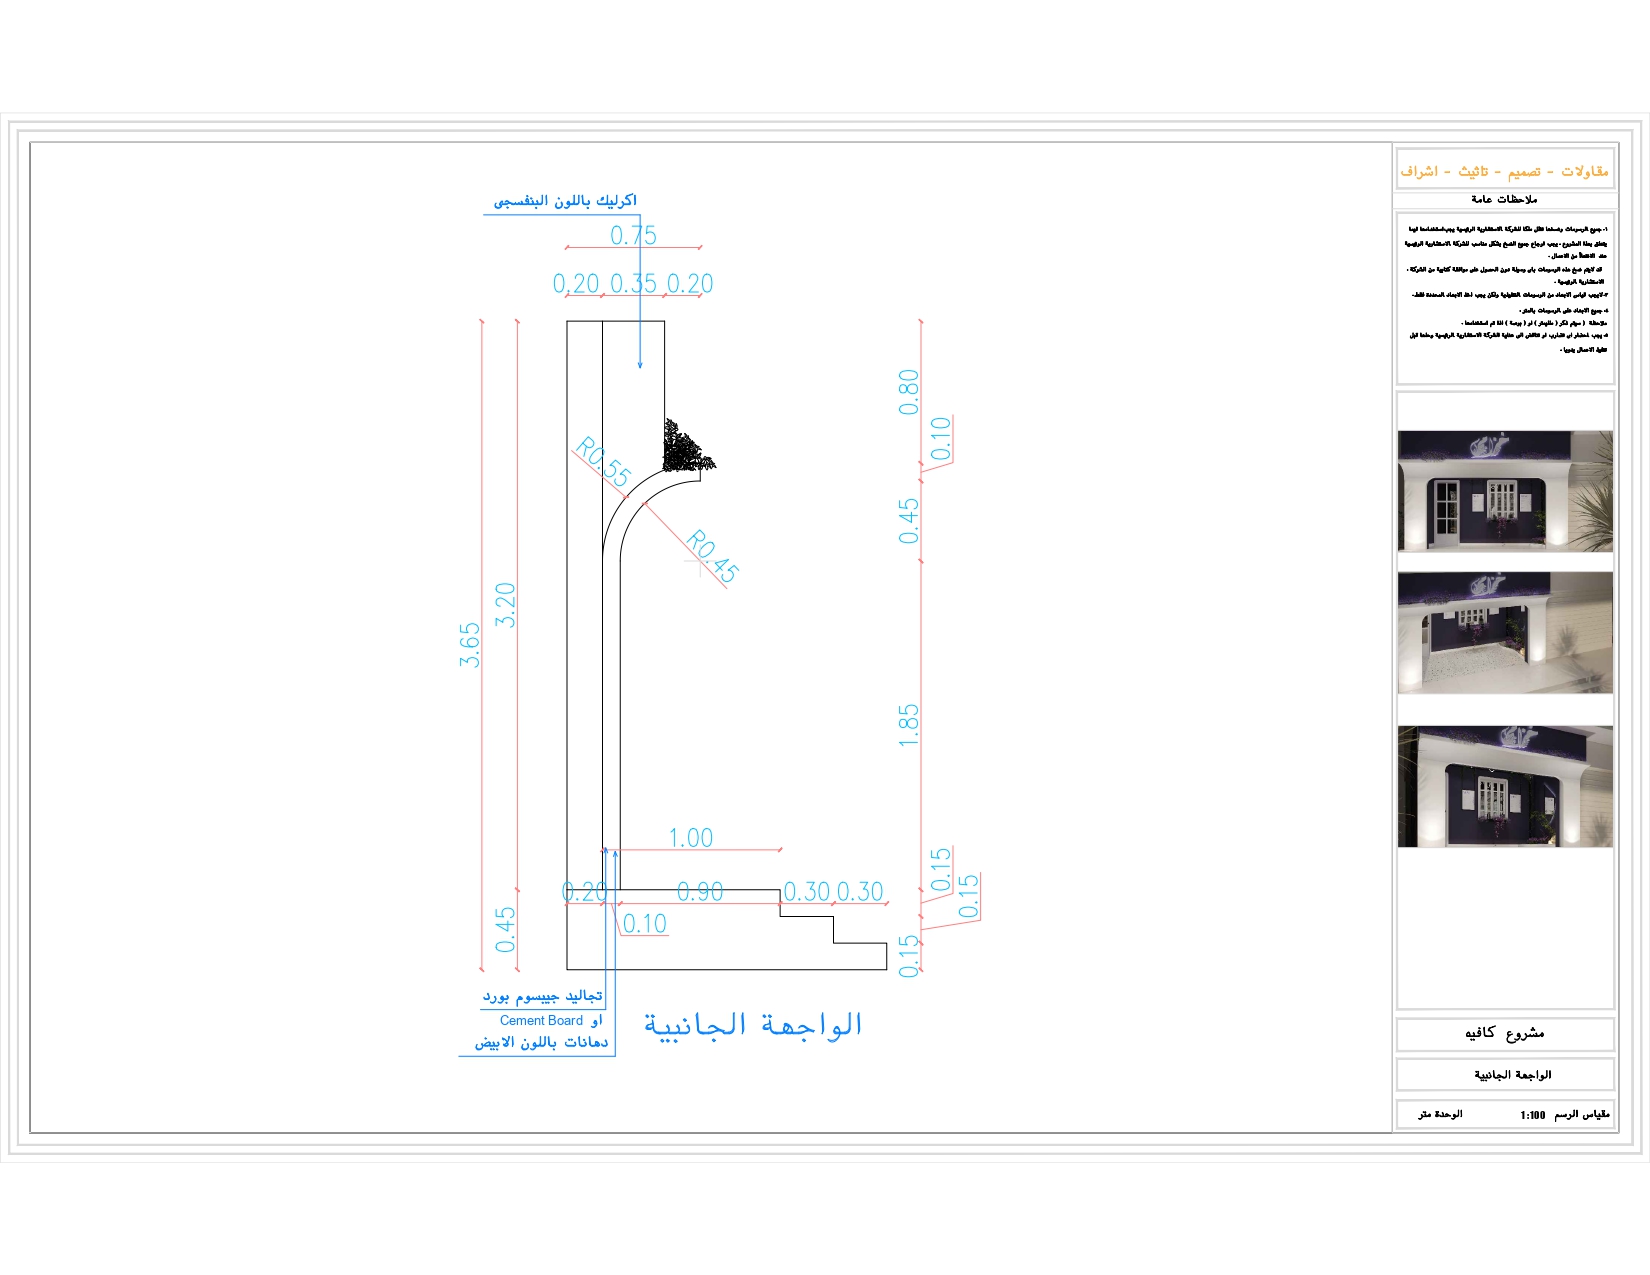Click the top café facade rendering thumbnail

1505,491
